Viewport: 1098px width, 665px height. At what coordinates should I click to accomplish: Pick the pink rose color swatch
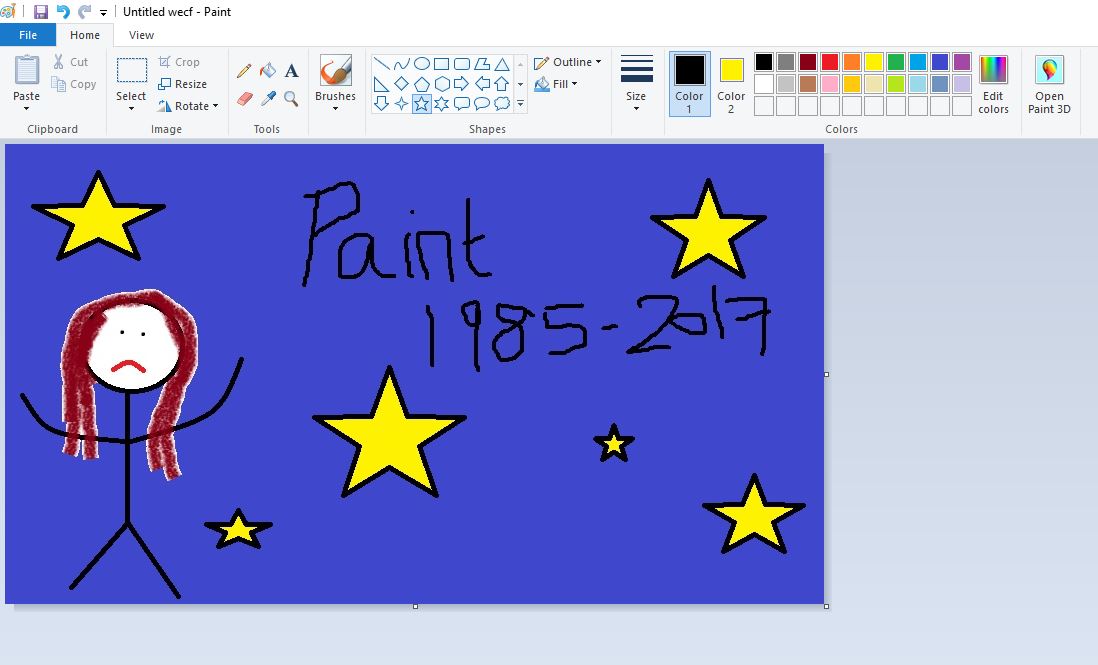click(x=830, y=84)
